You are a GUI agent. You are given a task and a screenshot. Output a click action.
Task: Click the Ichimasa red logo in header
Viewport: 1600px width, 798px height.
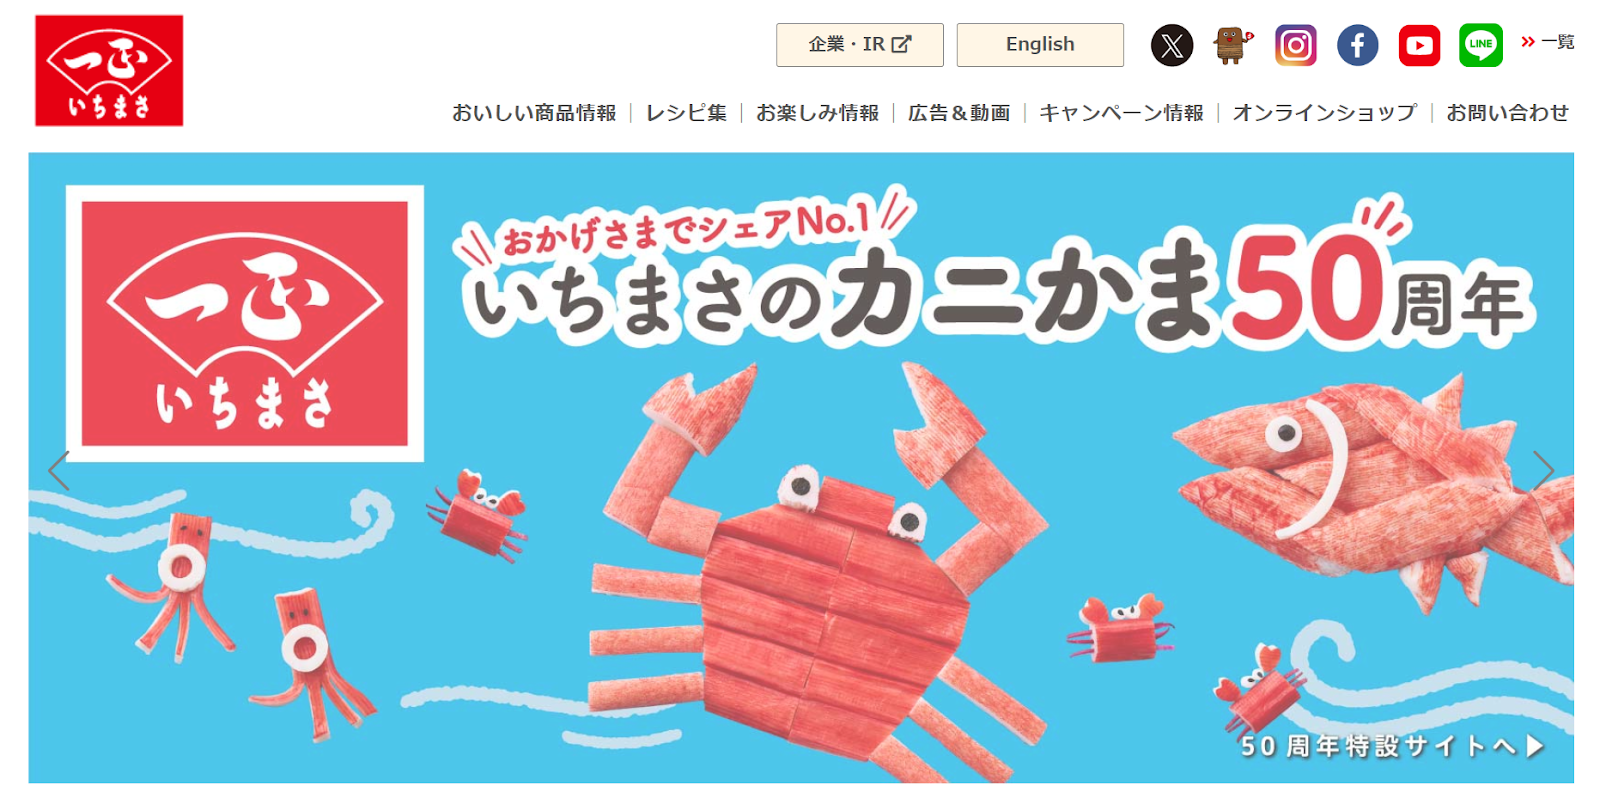[x=109, y=70]
